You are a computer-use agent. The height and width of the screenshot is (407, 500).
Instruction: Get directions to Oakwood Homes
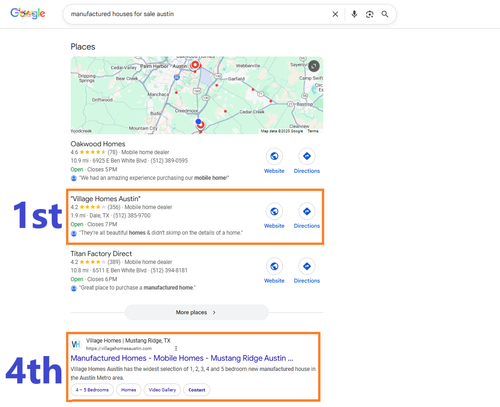307,156
